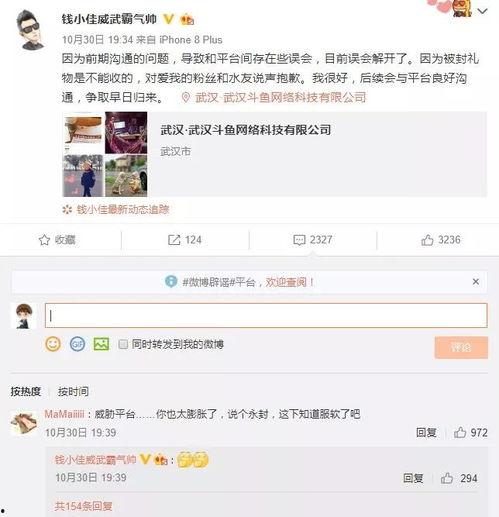Screen dimensions: 499x517
Task: Expand the post options chevron at top right
Action: click(482, 11)
